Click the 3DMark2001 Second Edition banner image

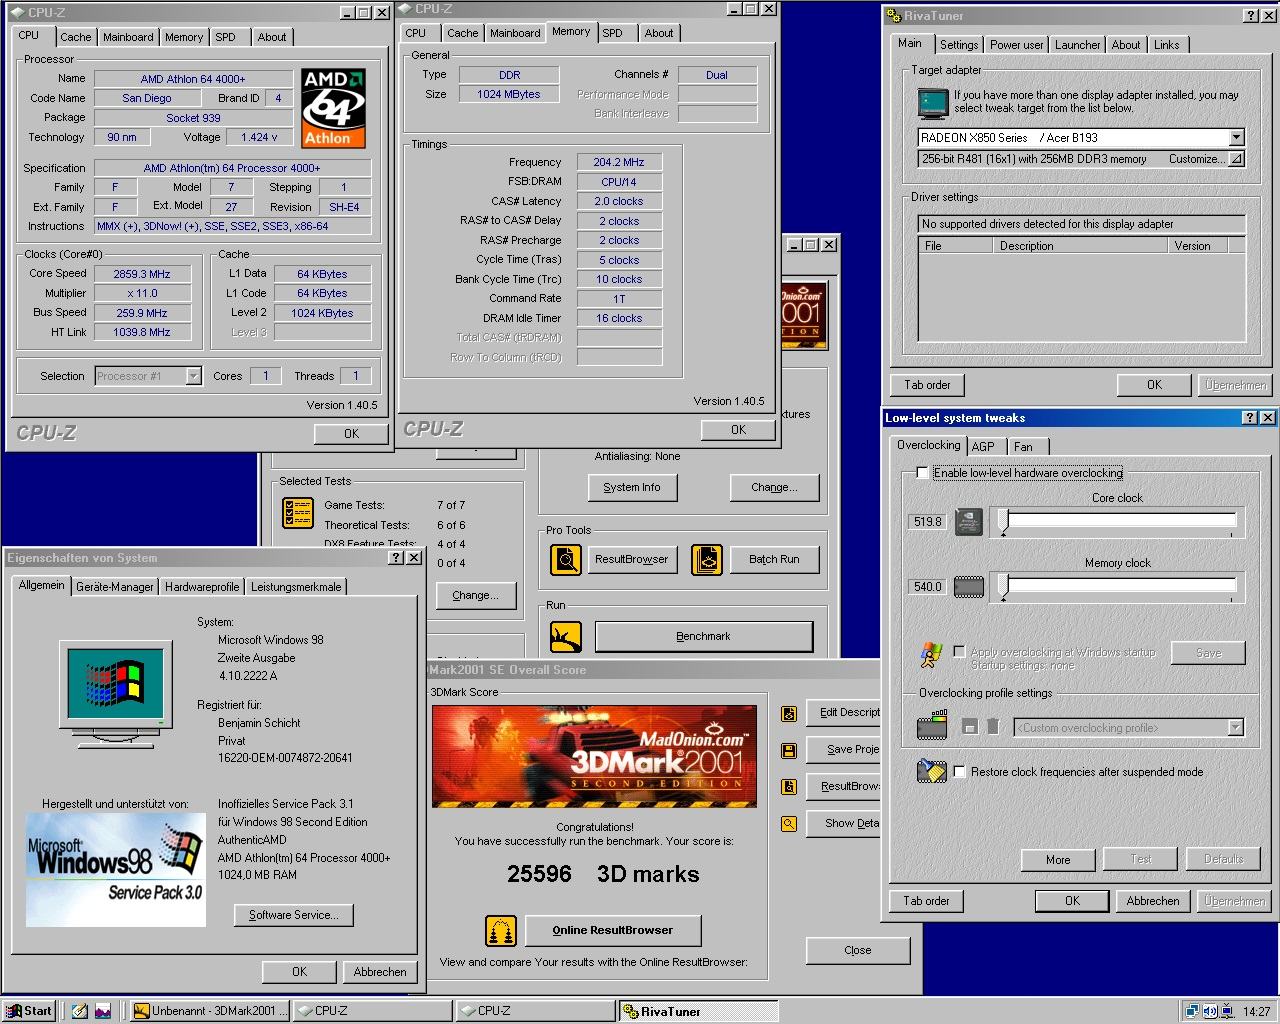pyautogui.click(x=594, y=756)
